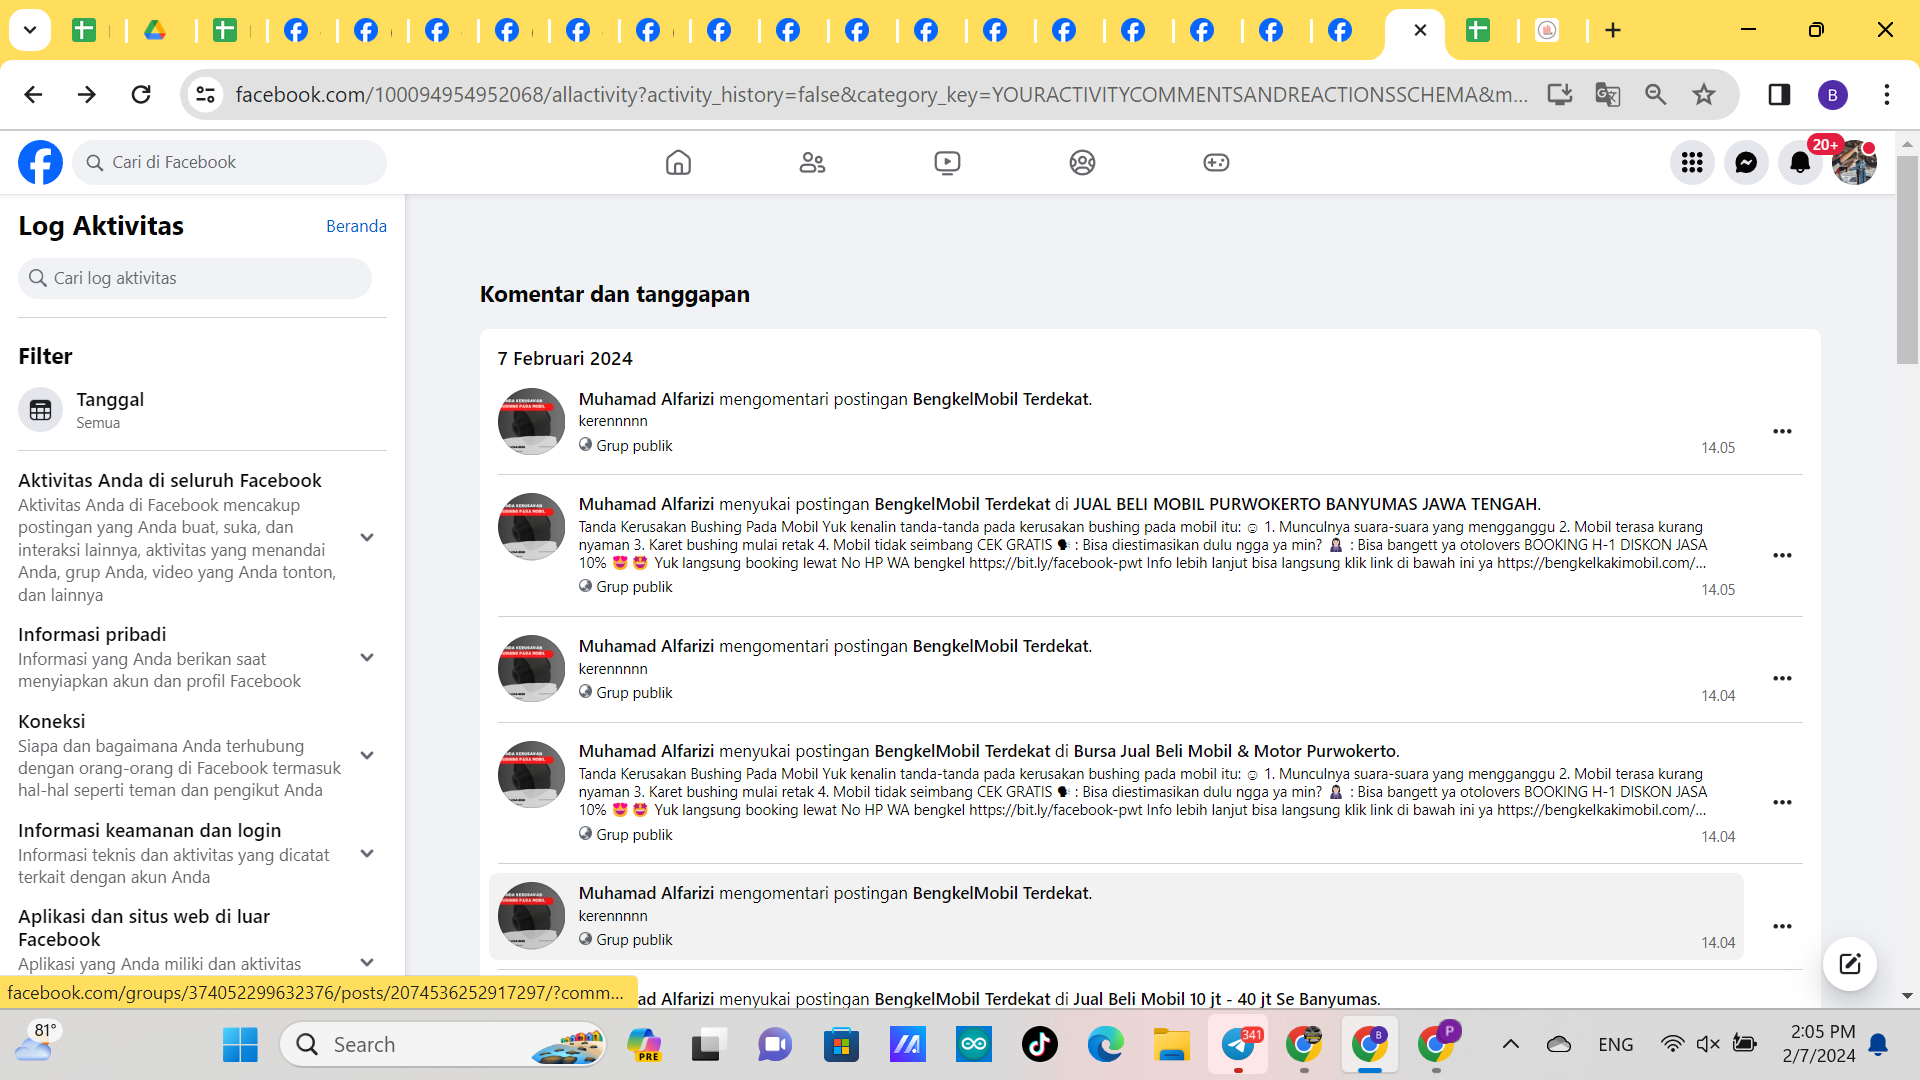Open options for the Bursa Jual Beli Mobil entry
Image resolution: width=1920 pixels, height=1080 pixels.
point(1782,802)
